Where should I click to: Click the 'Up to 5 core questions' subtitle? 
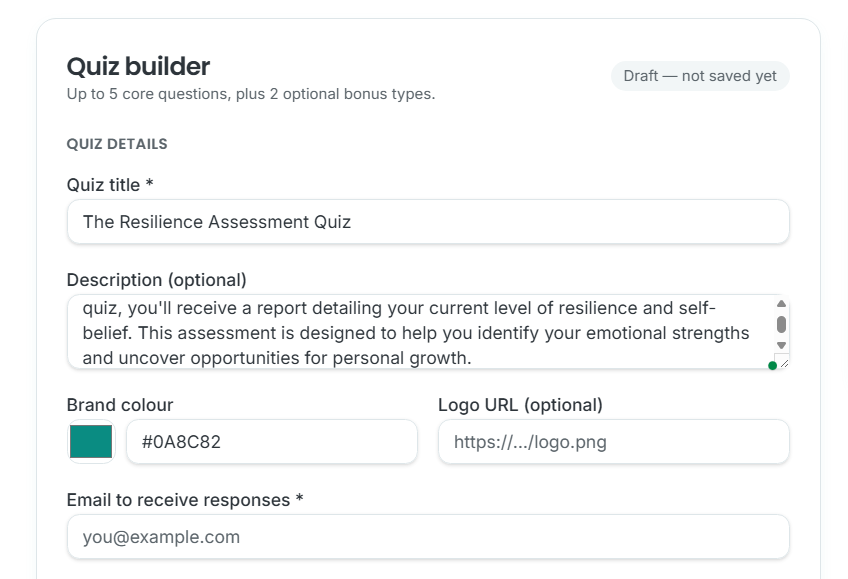(251, 94)
